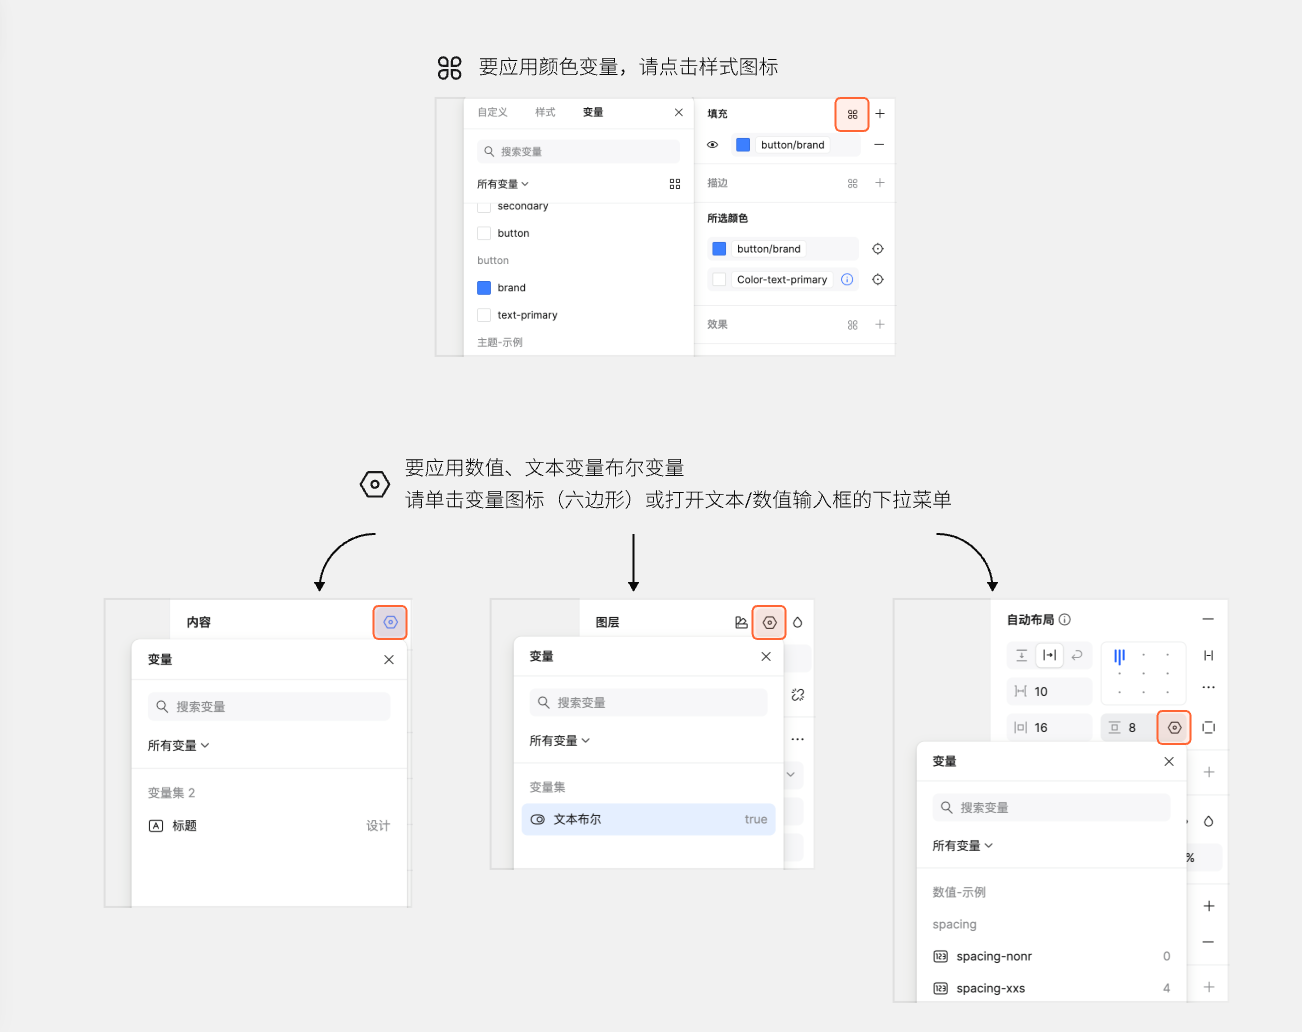Switch to the 自定义 tab

pyautogui.click(x=492, y=112)
